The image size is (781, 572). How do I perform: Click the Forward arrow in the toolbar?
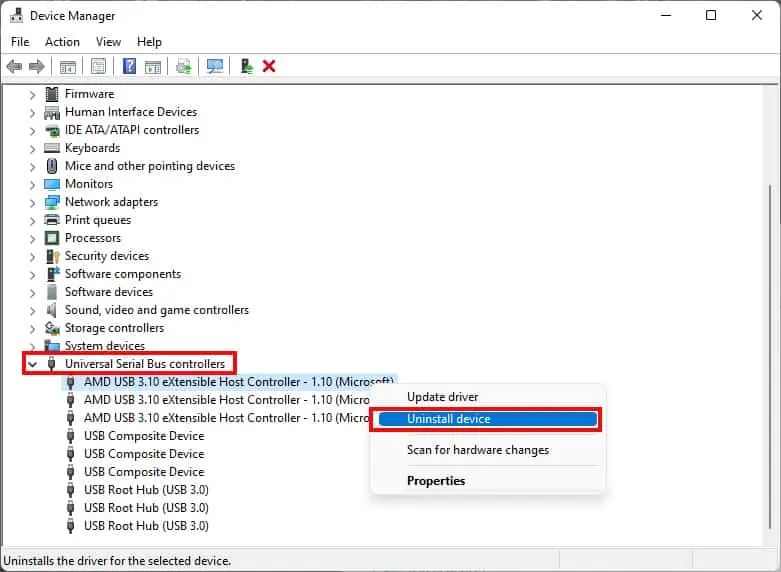(37, 66)
